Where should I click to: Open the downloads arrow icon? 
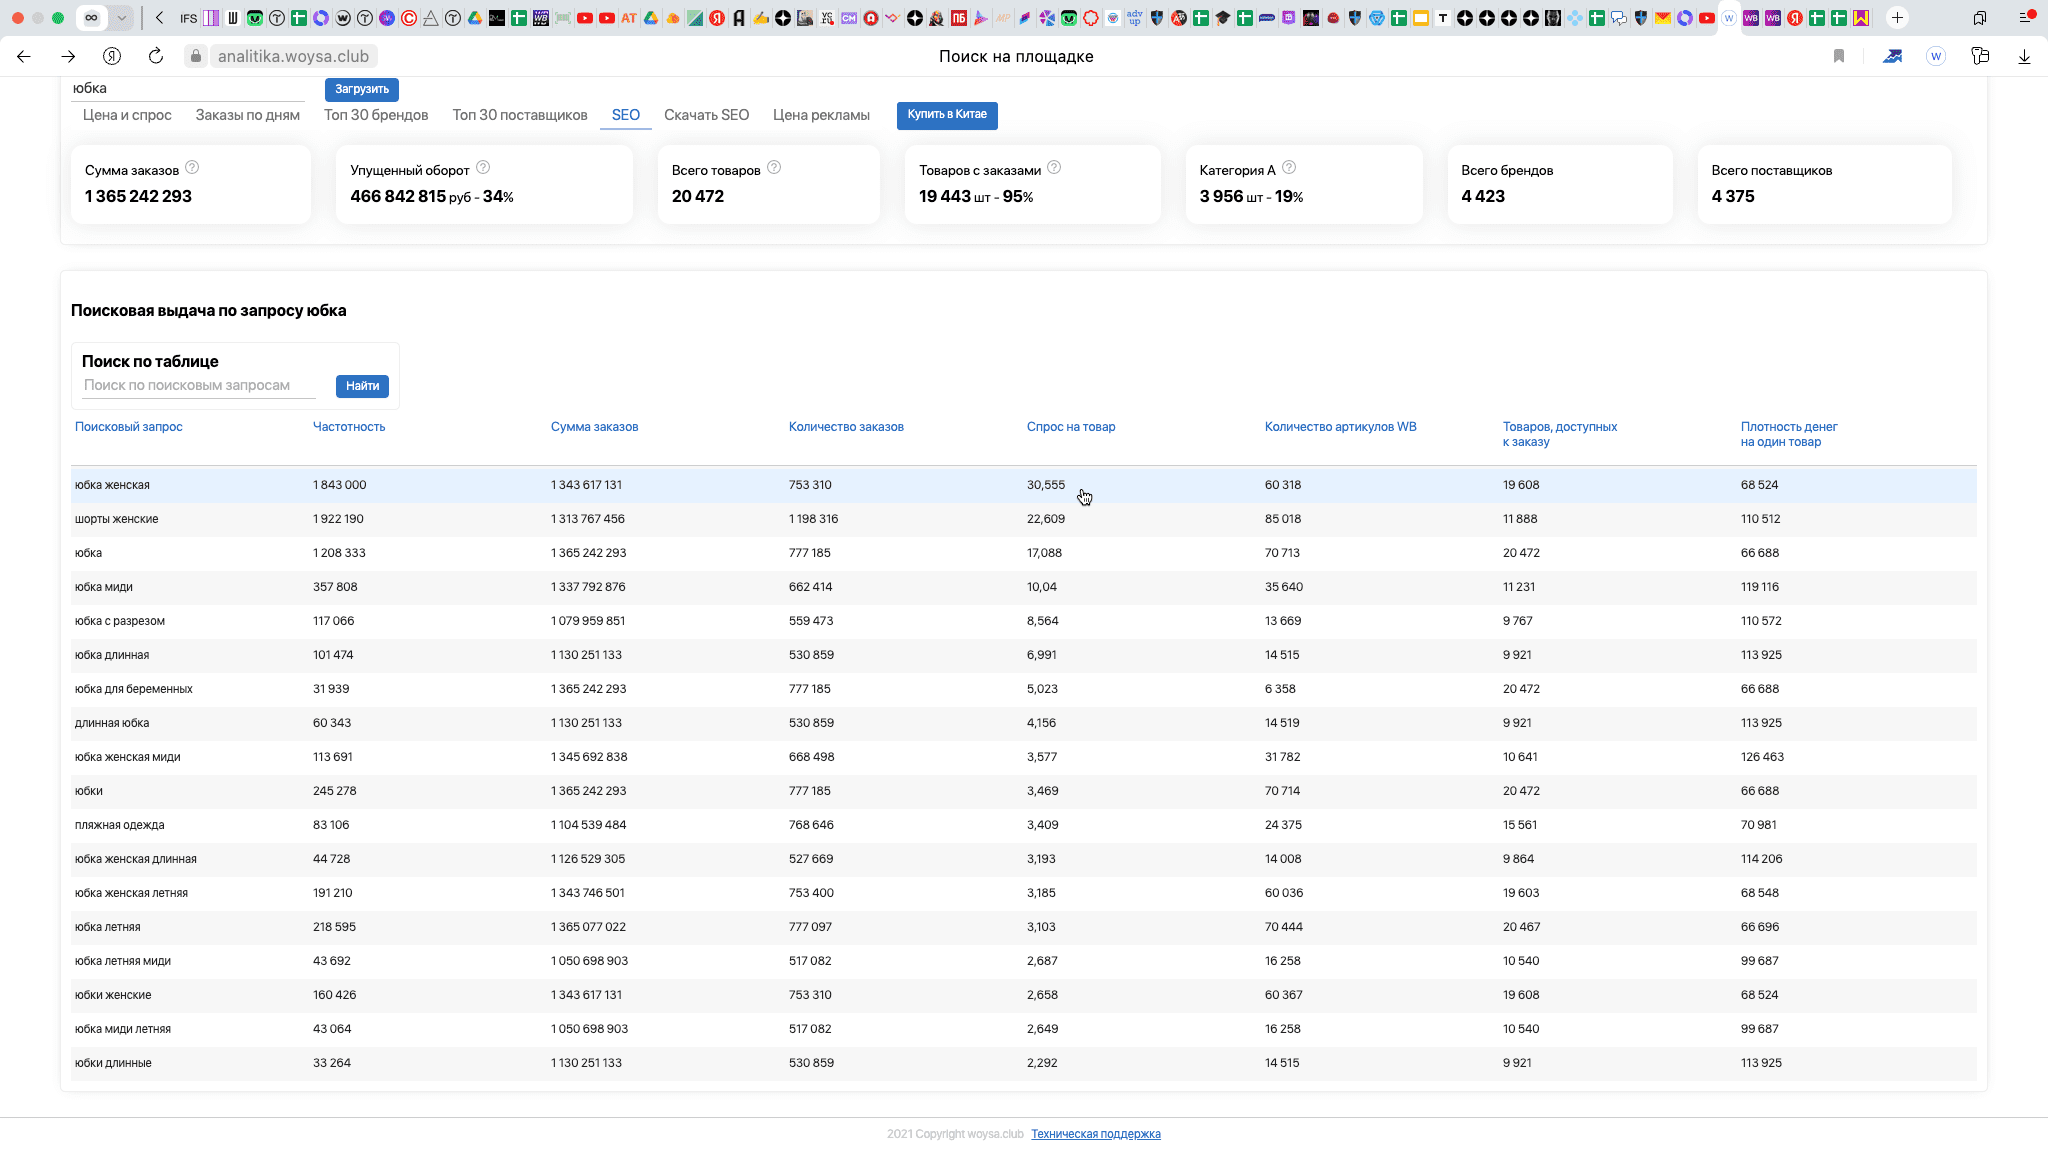click(x=2024, y=56)
